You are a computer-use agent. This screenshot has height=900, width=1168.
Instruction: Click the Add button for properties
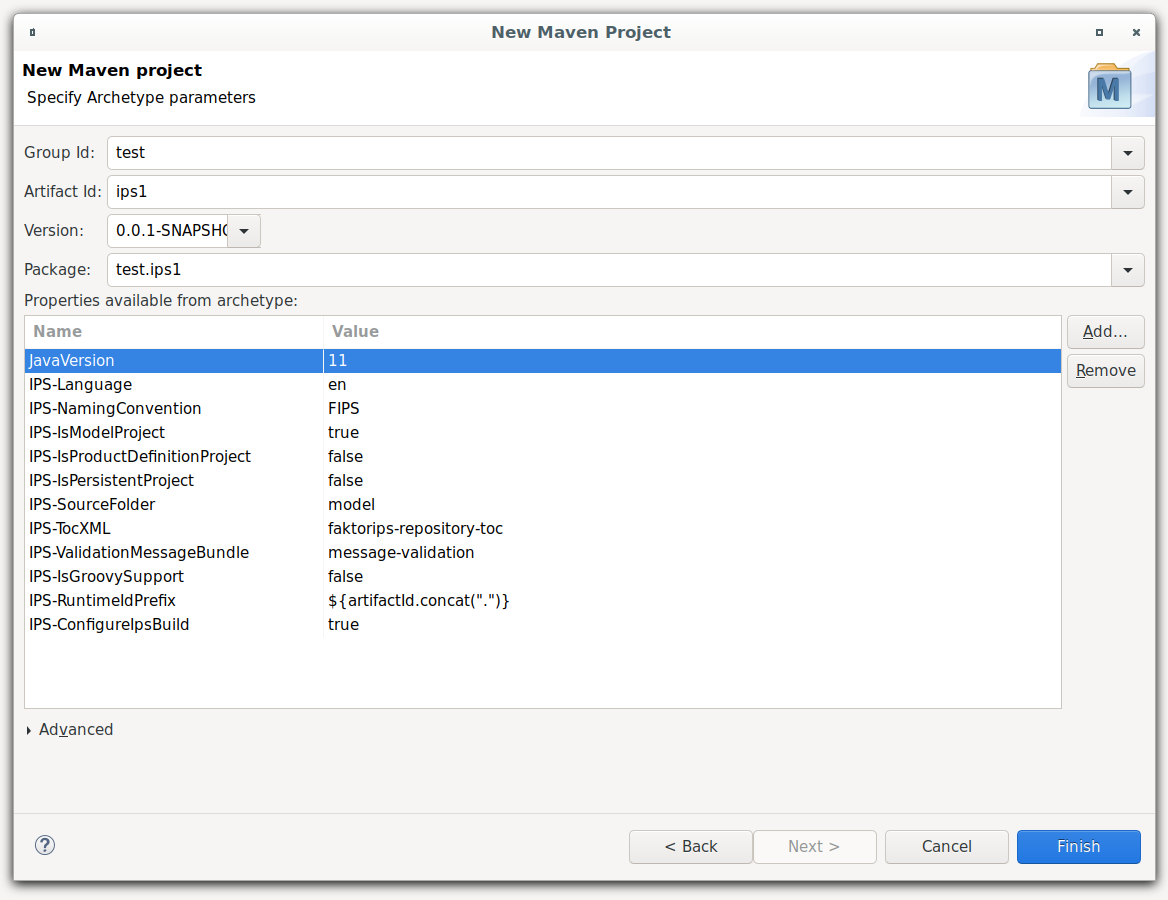pyautogui.click(x=1105, y=331)
